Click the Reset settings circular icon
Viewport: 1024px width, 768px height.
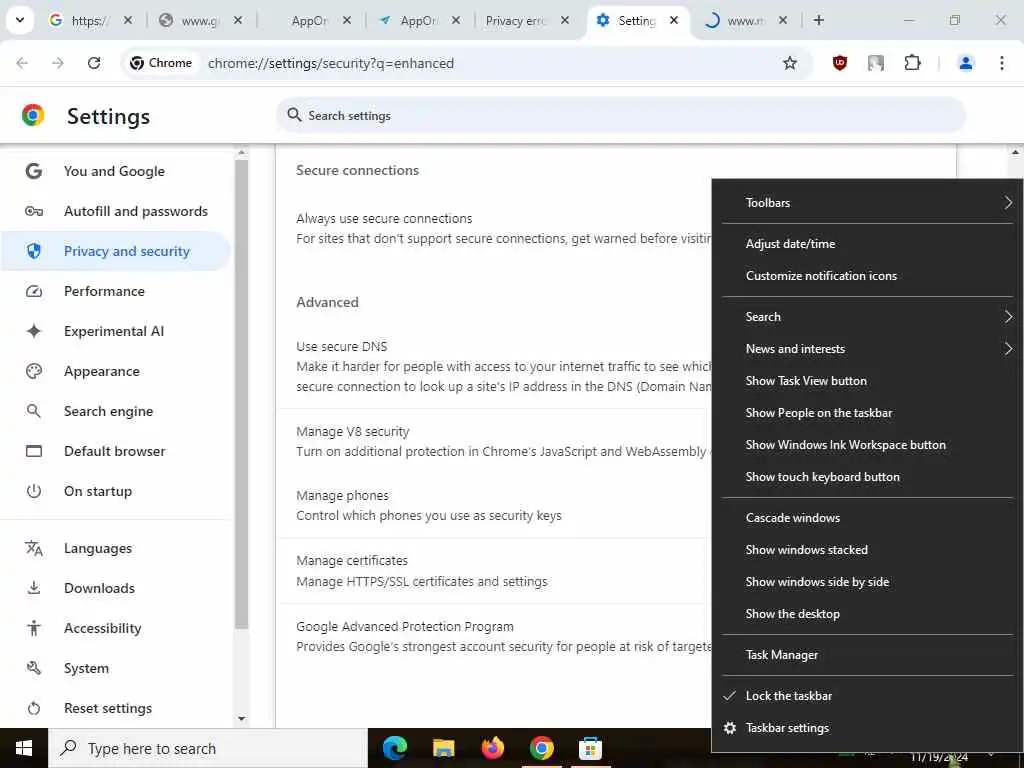coord(34,708)
